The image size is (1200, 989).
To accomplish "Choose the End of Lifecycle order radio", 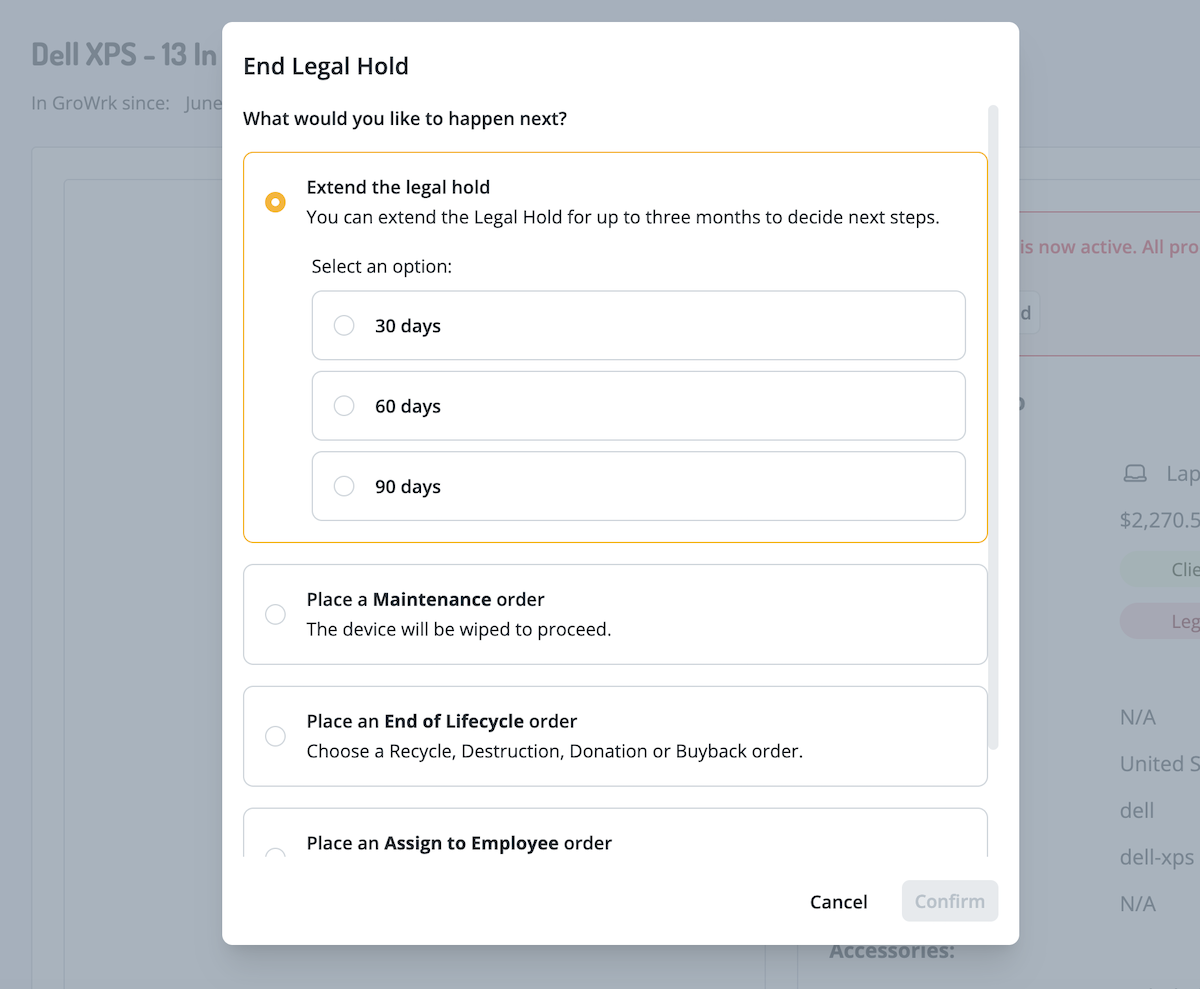I will pyautogui.click(x=275, y=736).
